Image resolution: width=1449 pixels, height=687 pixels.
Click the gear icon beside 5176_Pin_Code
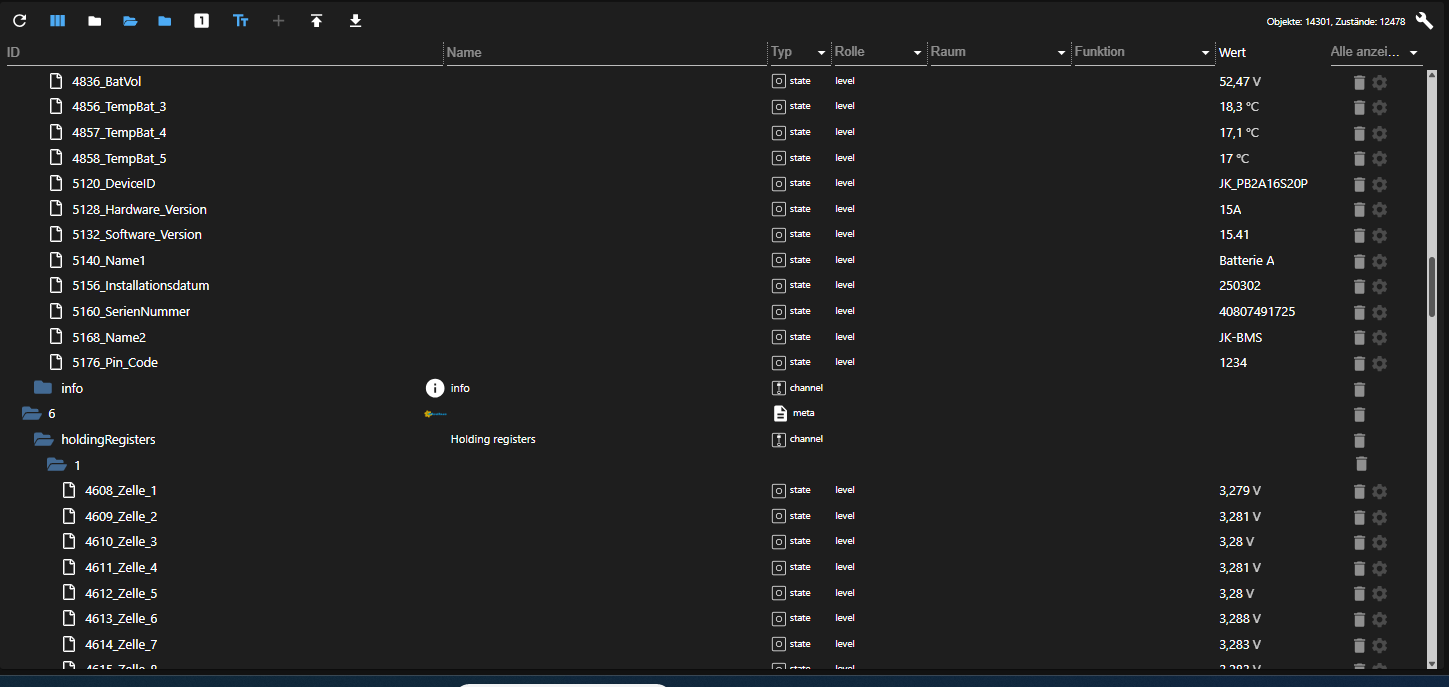[x=1380, y=364]
